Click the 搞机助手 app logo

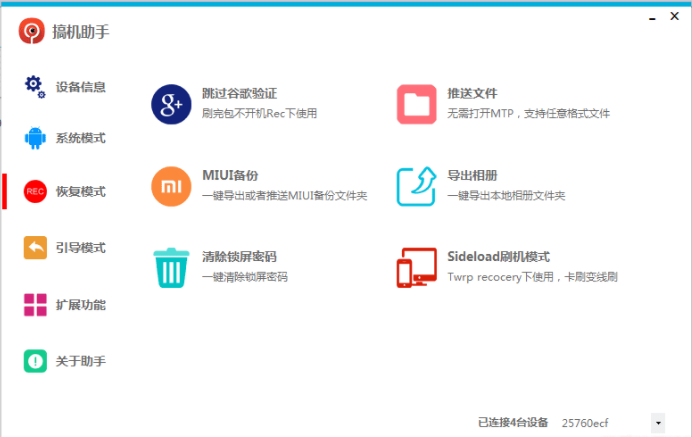coord(32,32)
